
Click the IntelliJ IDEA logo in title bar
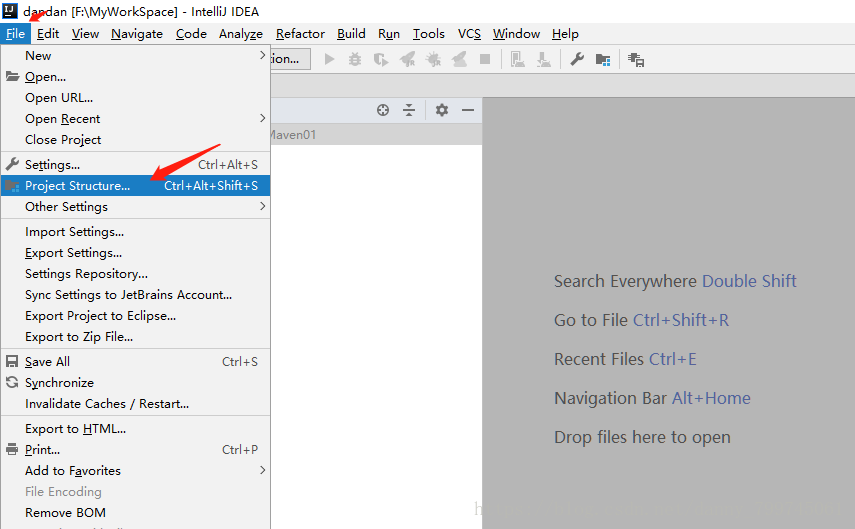pyautogui.click(x=10, y=10)
